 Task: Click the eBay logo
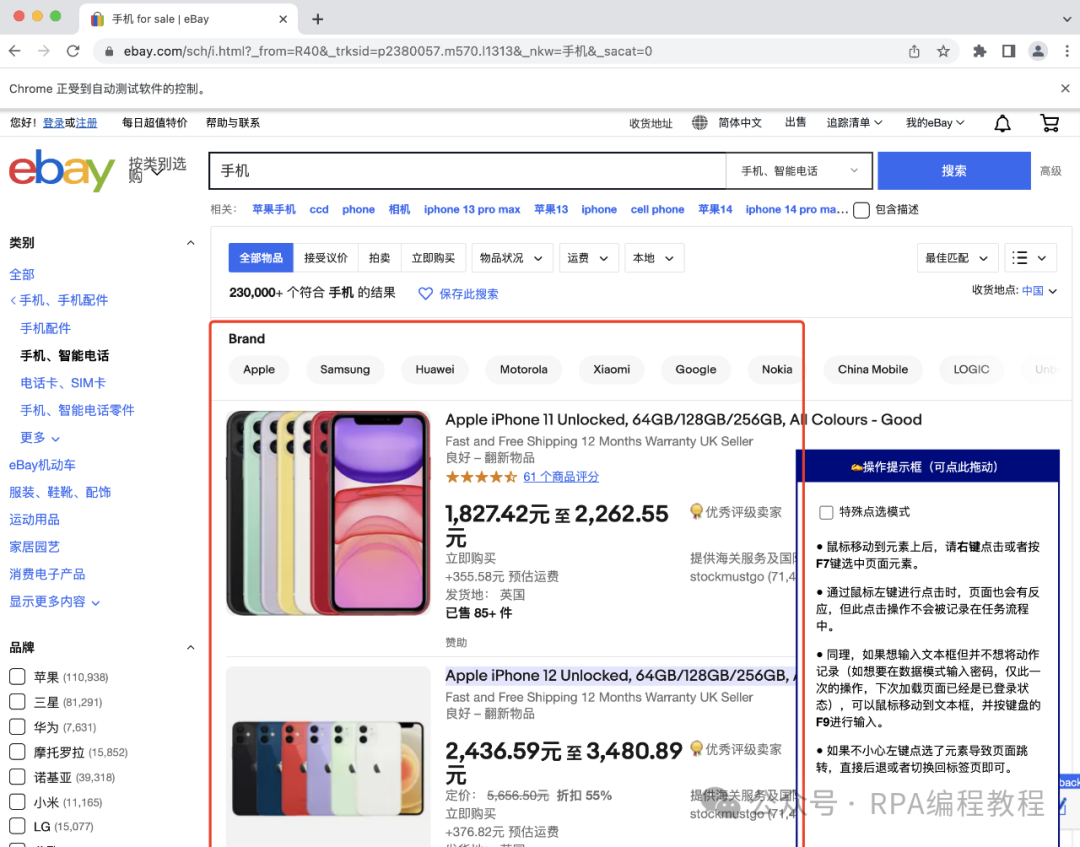coord(61,170)
